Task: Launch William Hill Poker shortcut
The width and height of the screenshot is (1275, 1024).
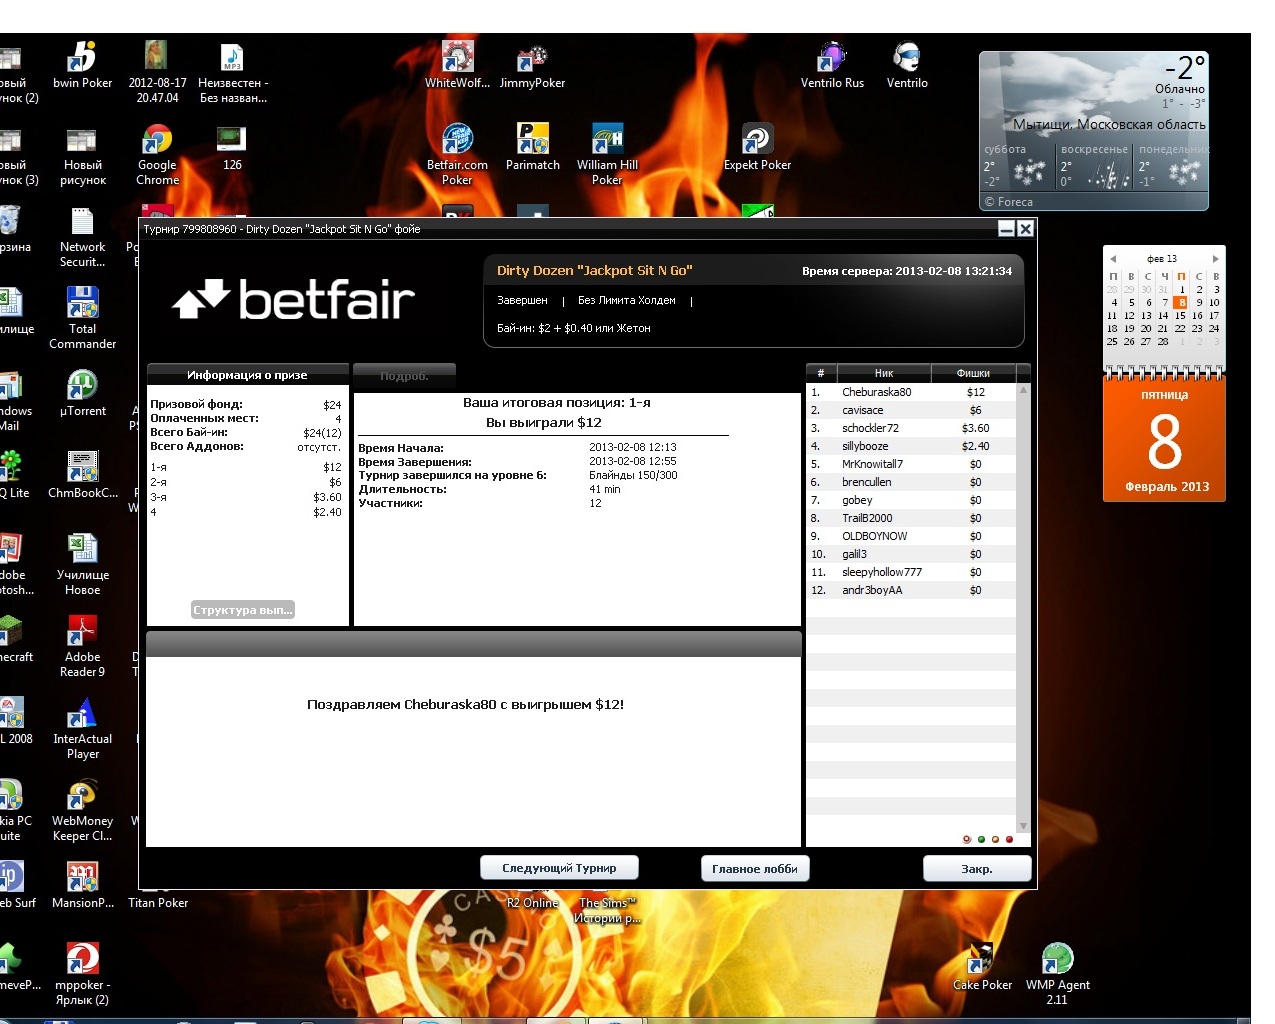Action: coord(607,141)
